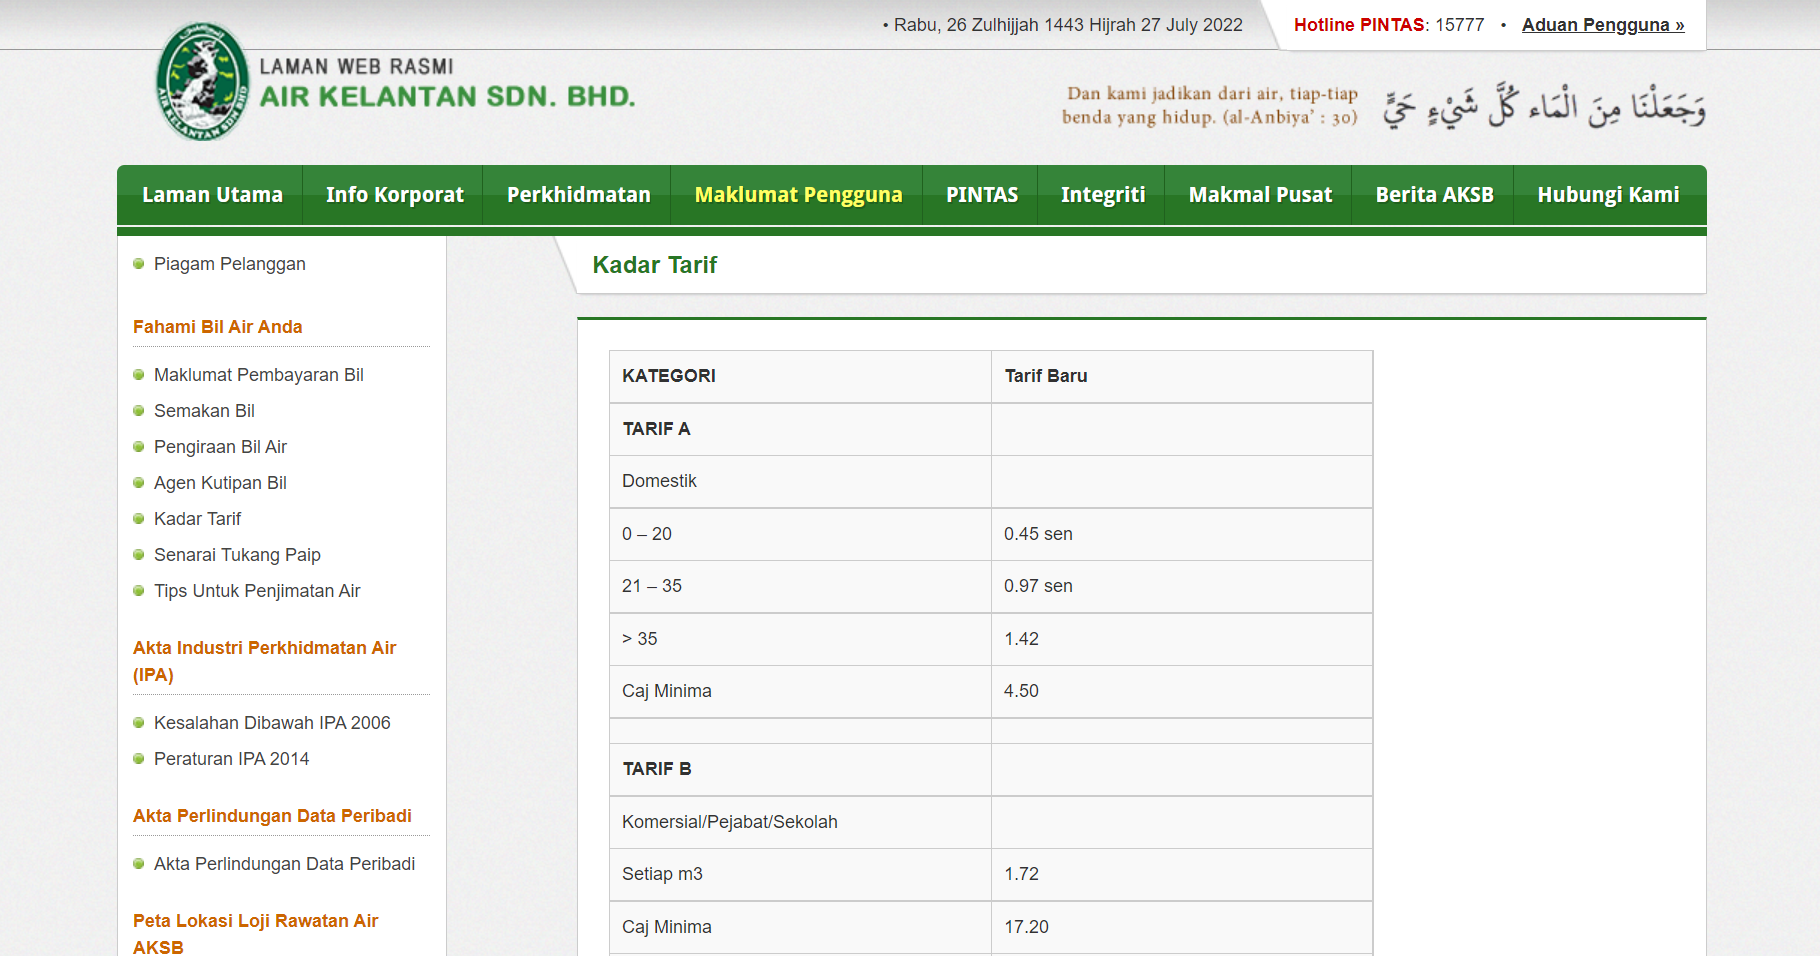Open the Info Korporat menu
This screenshot has width=1820, height=956.
tap(394, 195)
